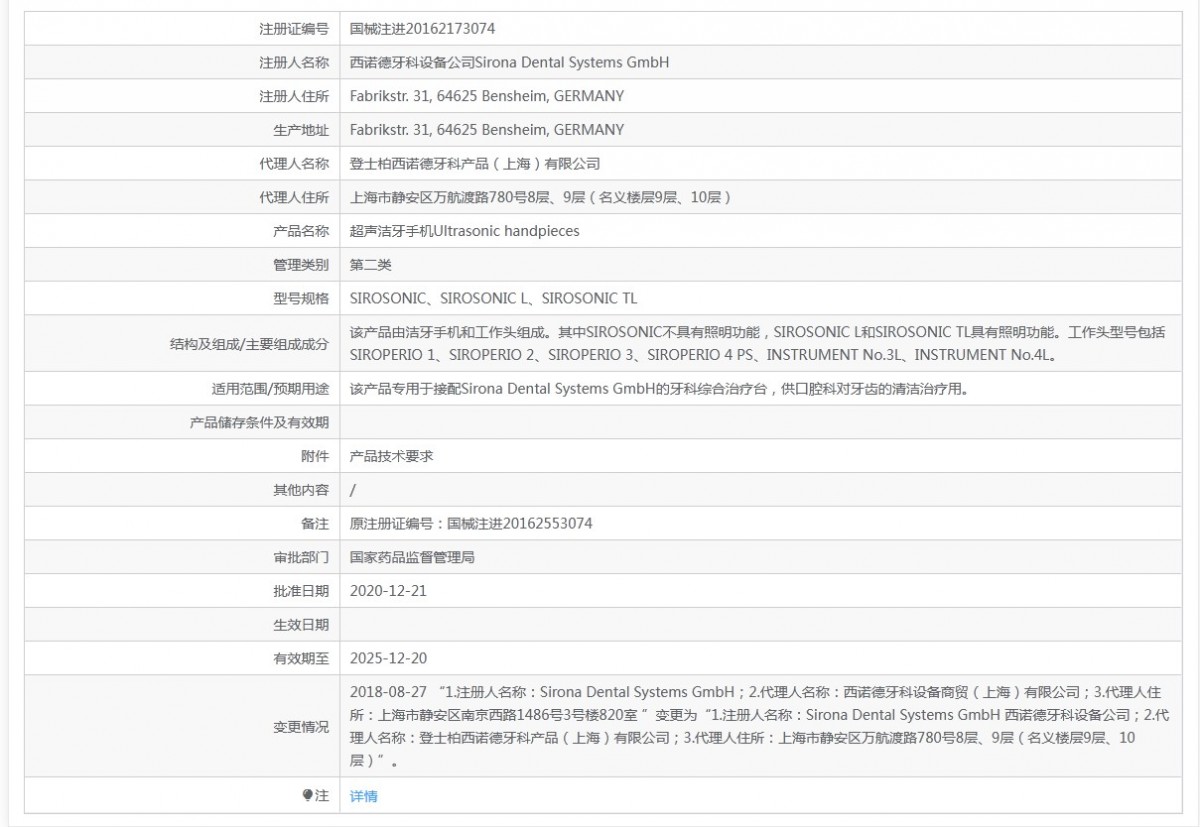Click the 注册人住所 address value
1200x827 pixels.
487,96
